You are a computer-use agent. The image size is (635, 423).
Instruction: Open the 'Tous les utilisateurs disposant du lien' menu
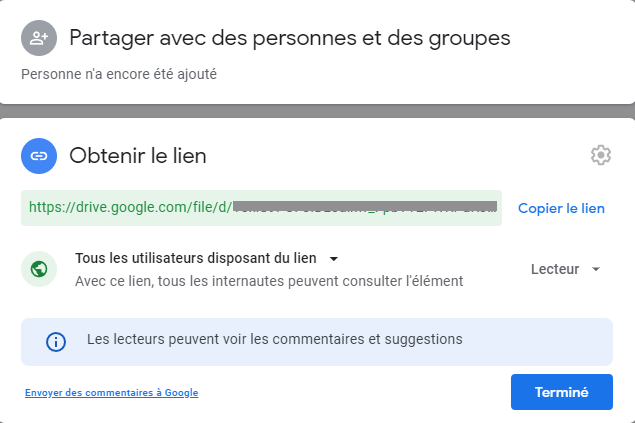[x=207, y=258]
